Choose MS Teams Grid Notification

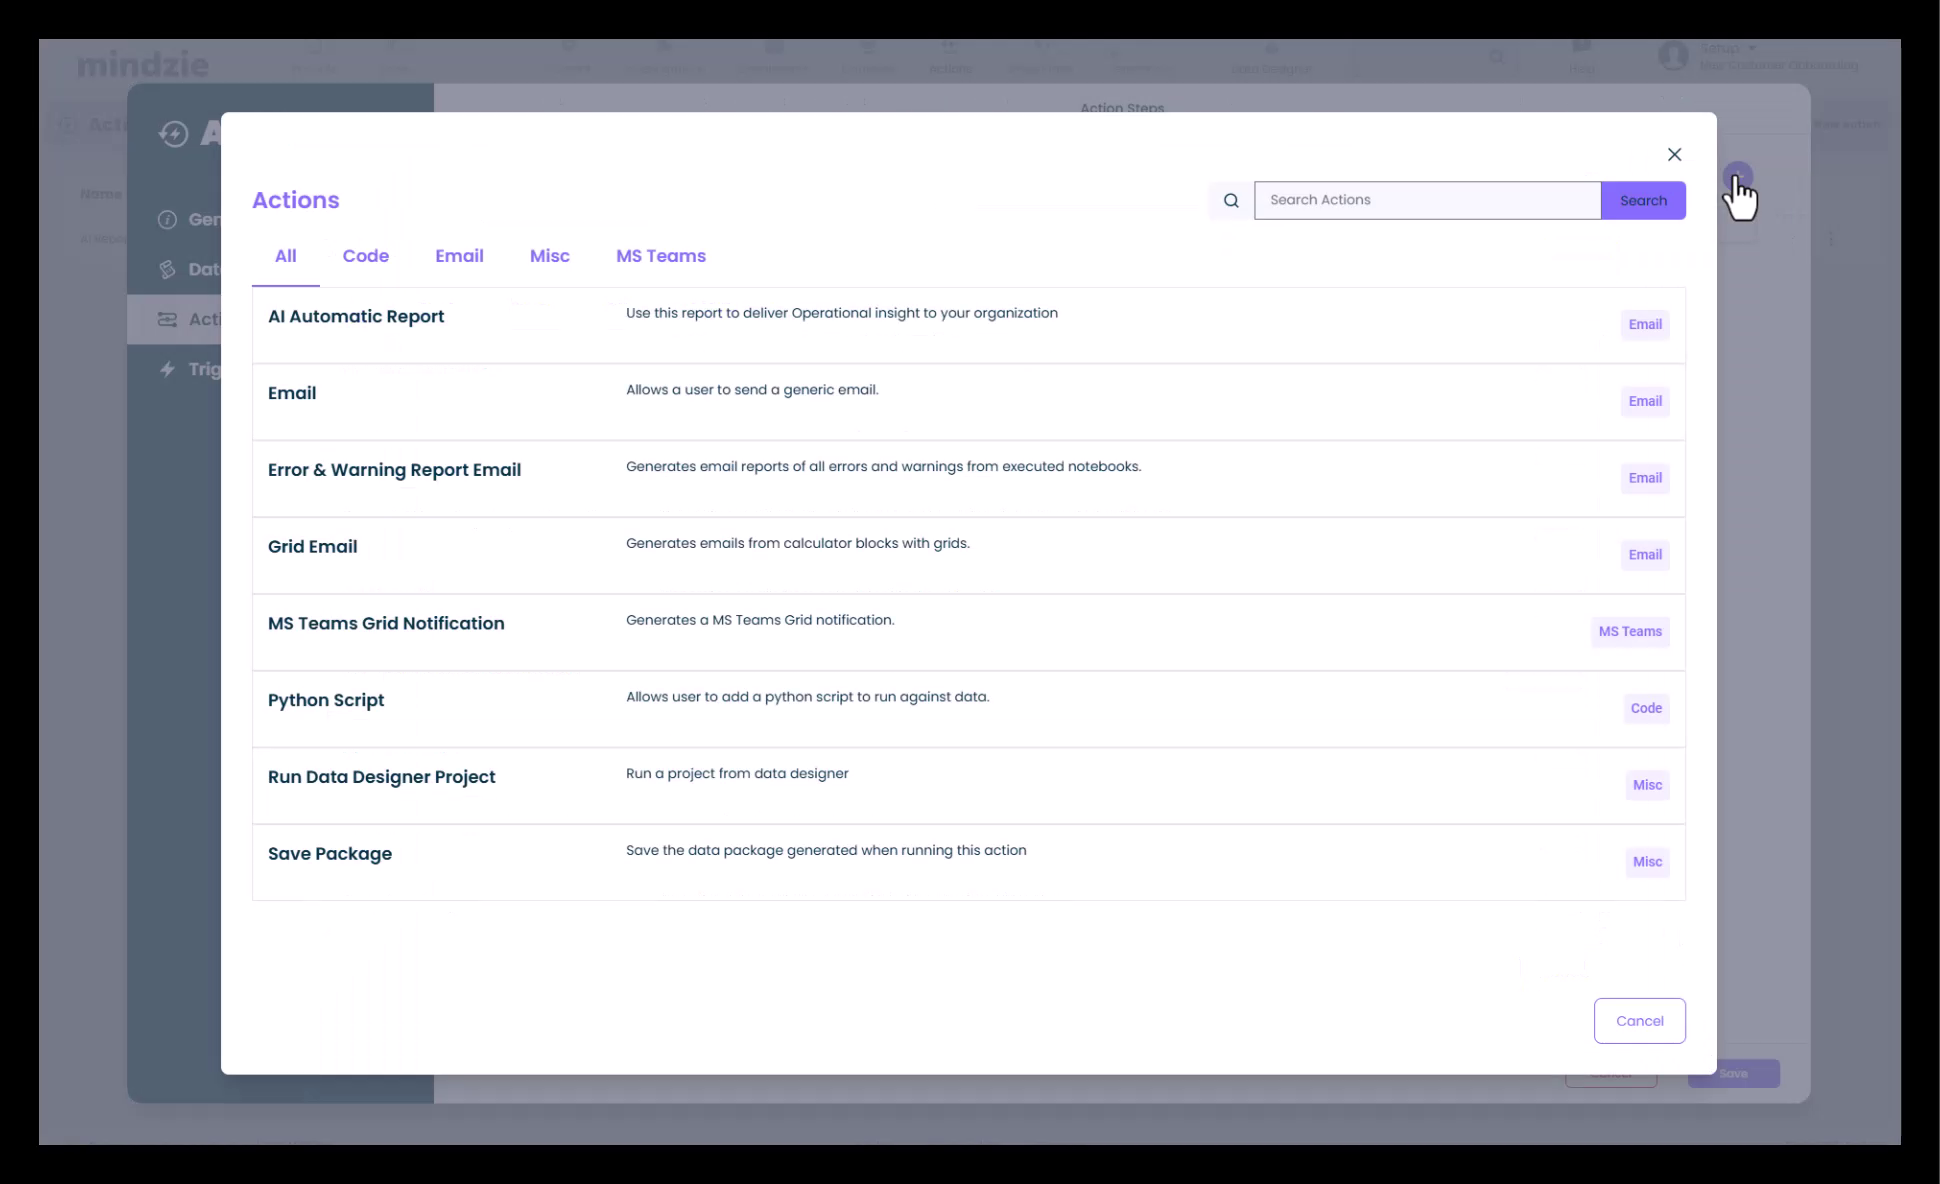click(386, 624)
